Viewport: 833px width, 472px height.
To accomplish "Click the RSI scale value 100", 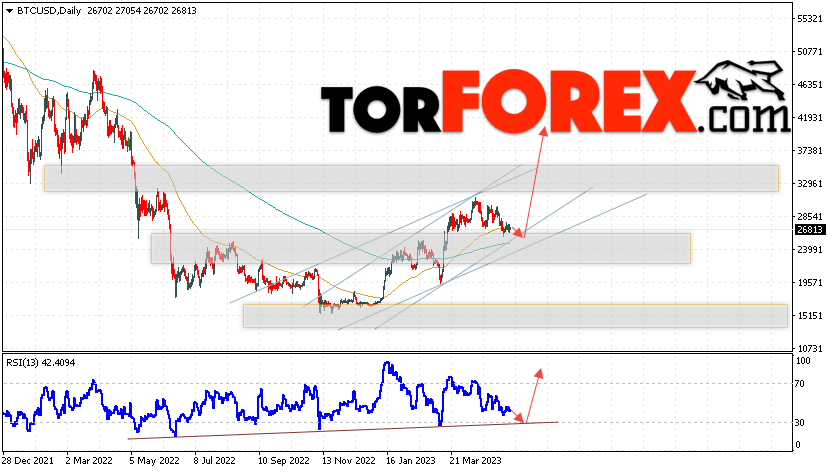I will coord(803,361).
